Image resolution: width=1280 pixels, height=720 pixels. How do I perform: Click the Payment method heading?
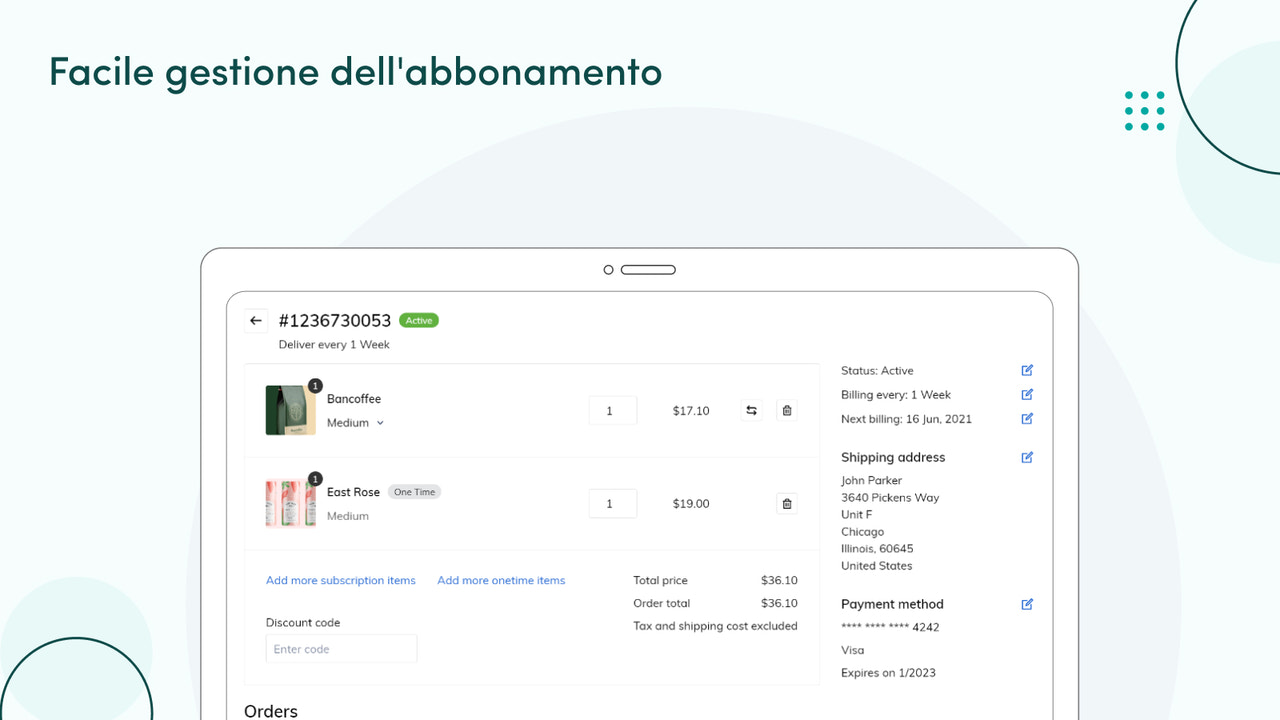click(892, 604)
